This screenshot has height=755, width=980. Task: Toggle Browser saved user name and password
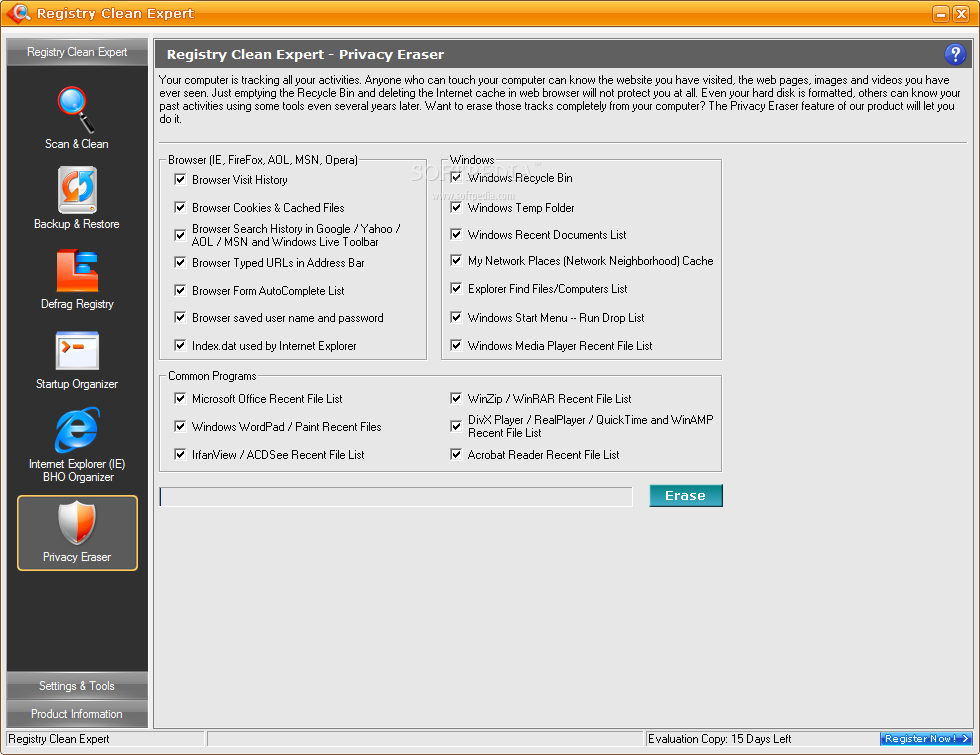[180, 317]
